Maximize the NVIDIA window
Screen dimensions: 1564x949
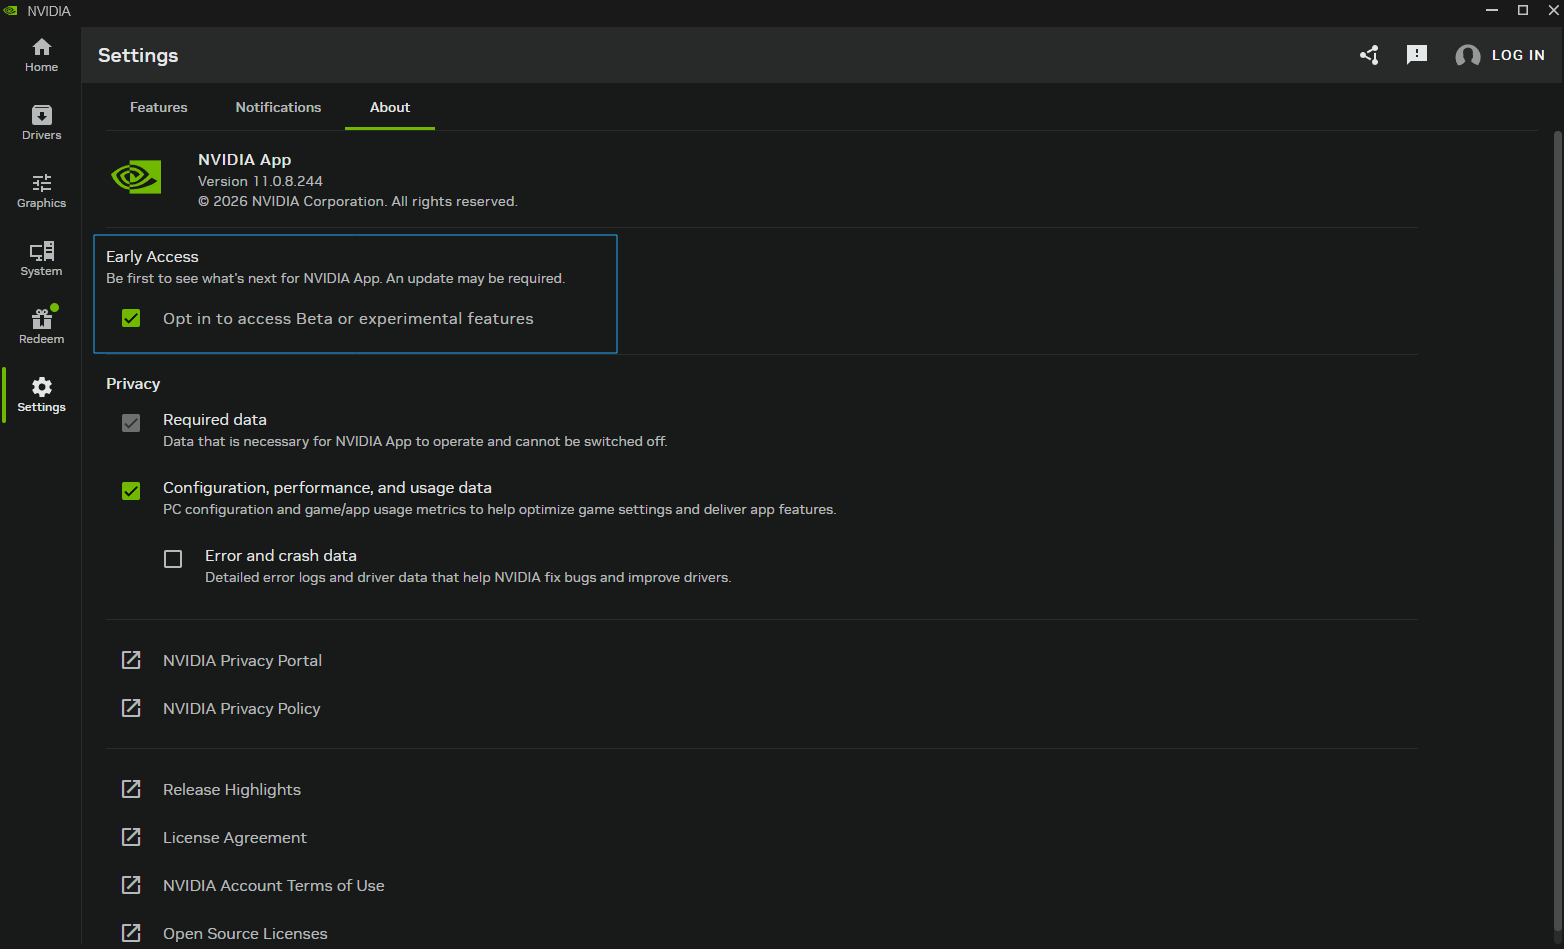coord(1523,10)
